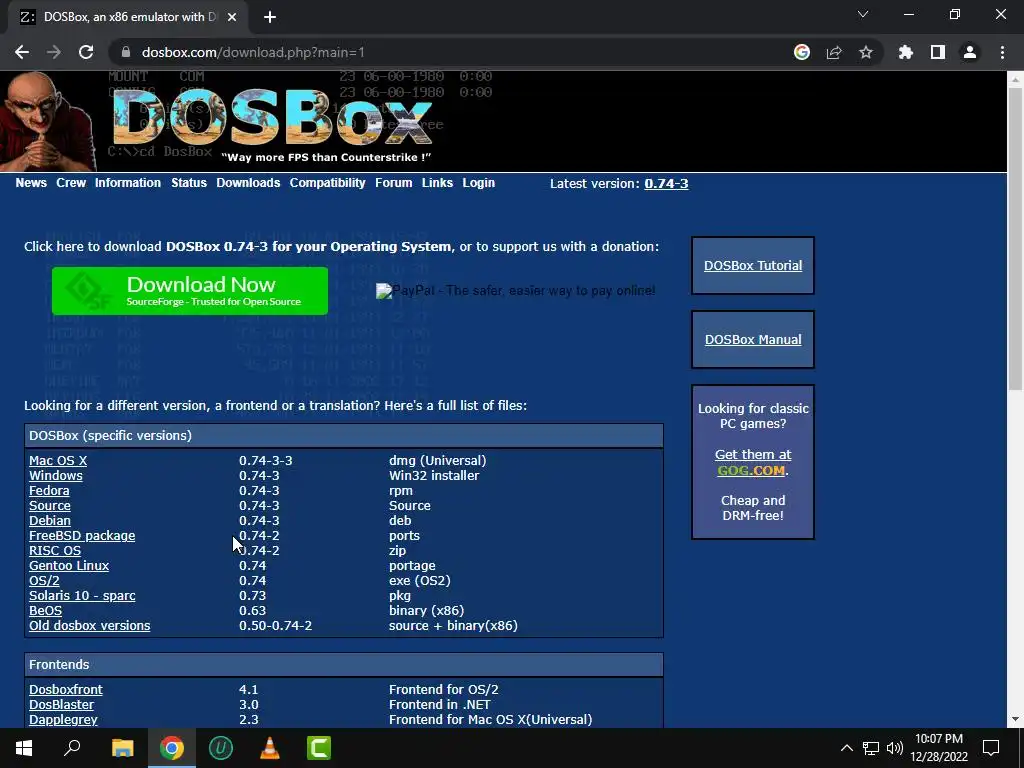Click the Fedora rpm link
This screenshot has width=1024, height=768.
pos(49,490)
